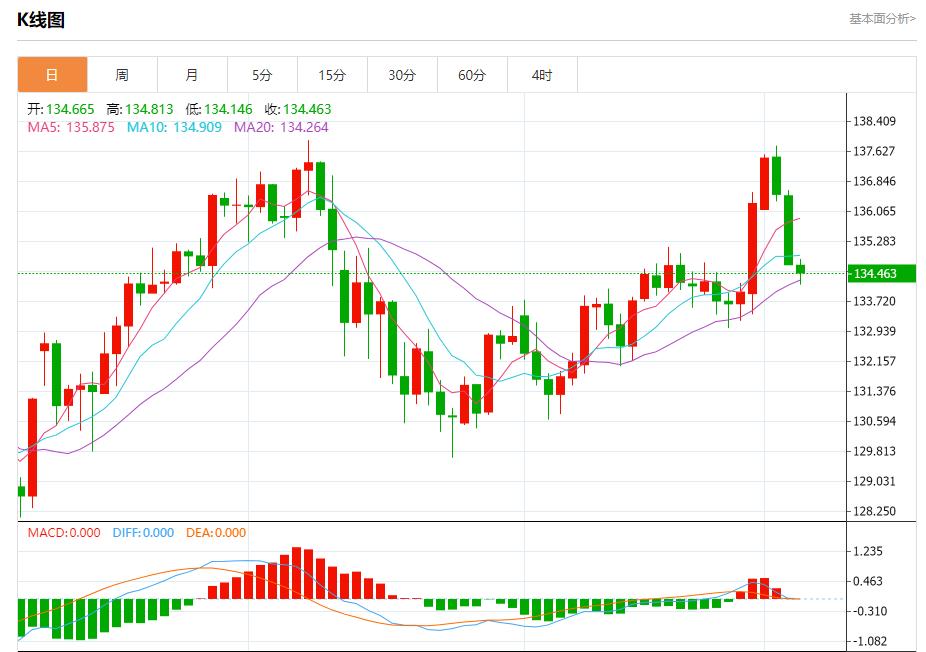Click the MA5 135.875 legend label
This screenshot has width=926, height=652.
point(71,127)
